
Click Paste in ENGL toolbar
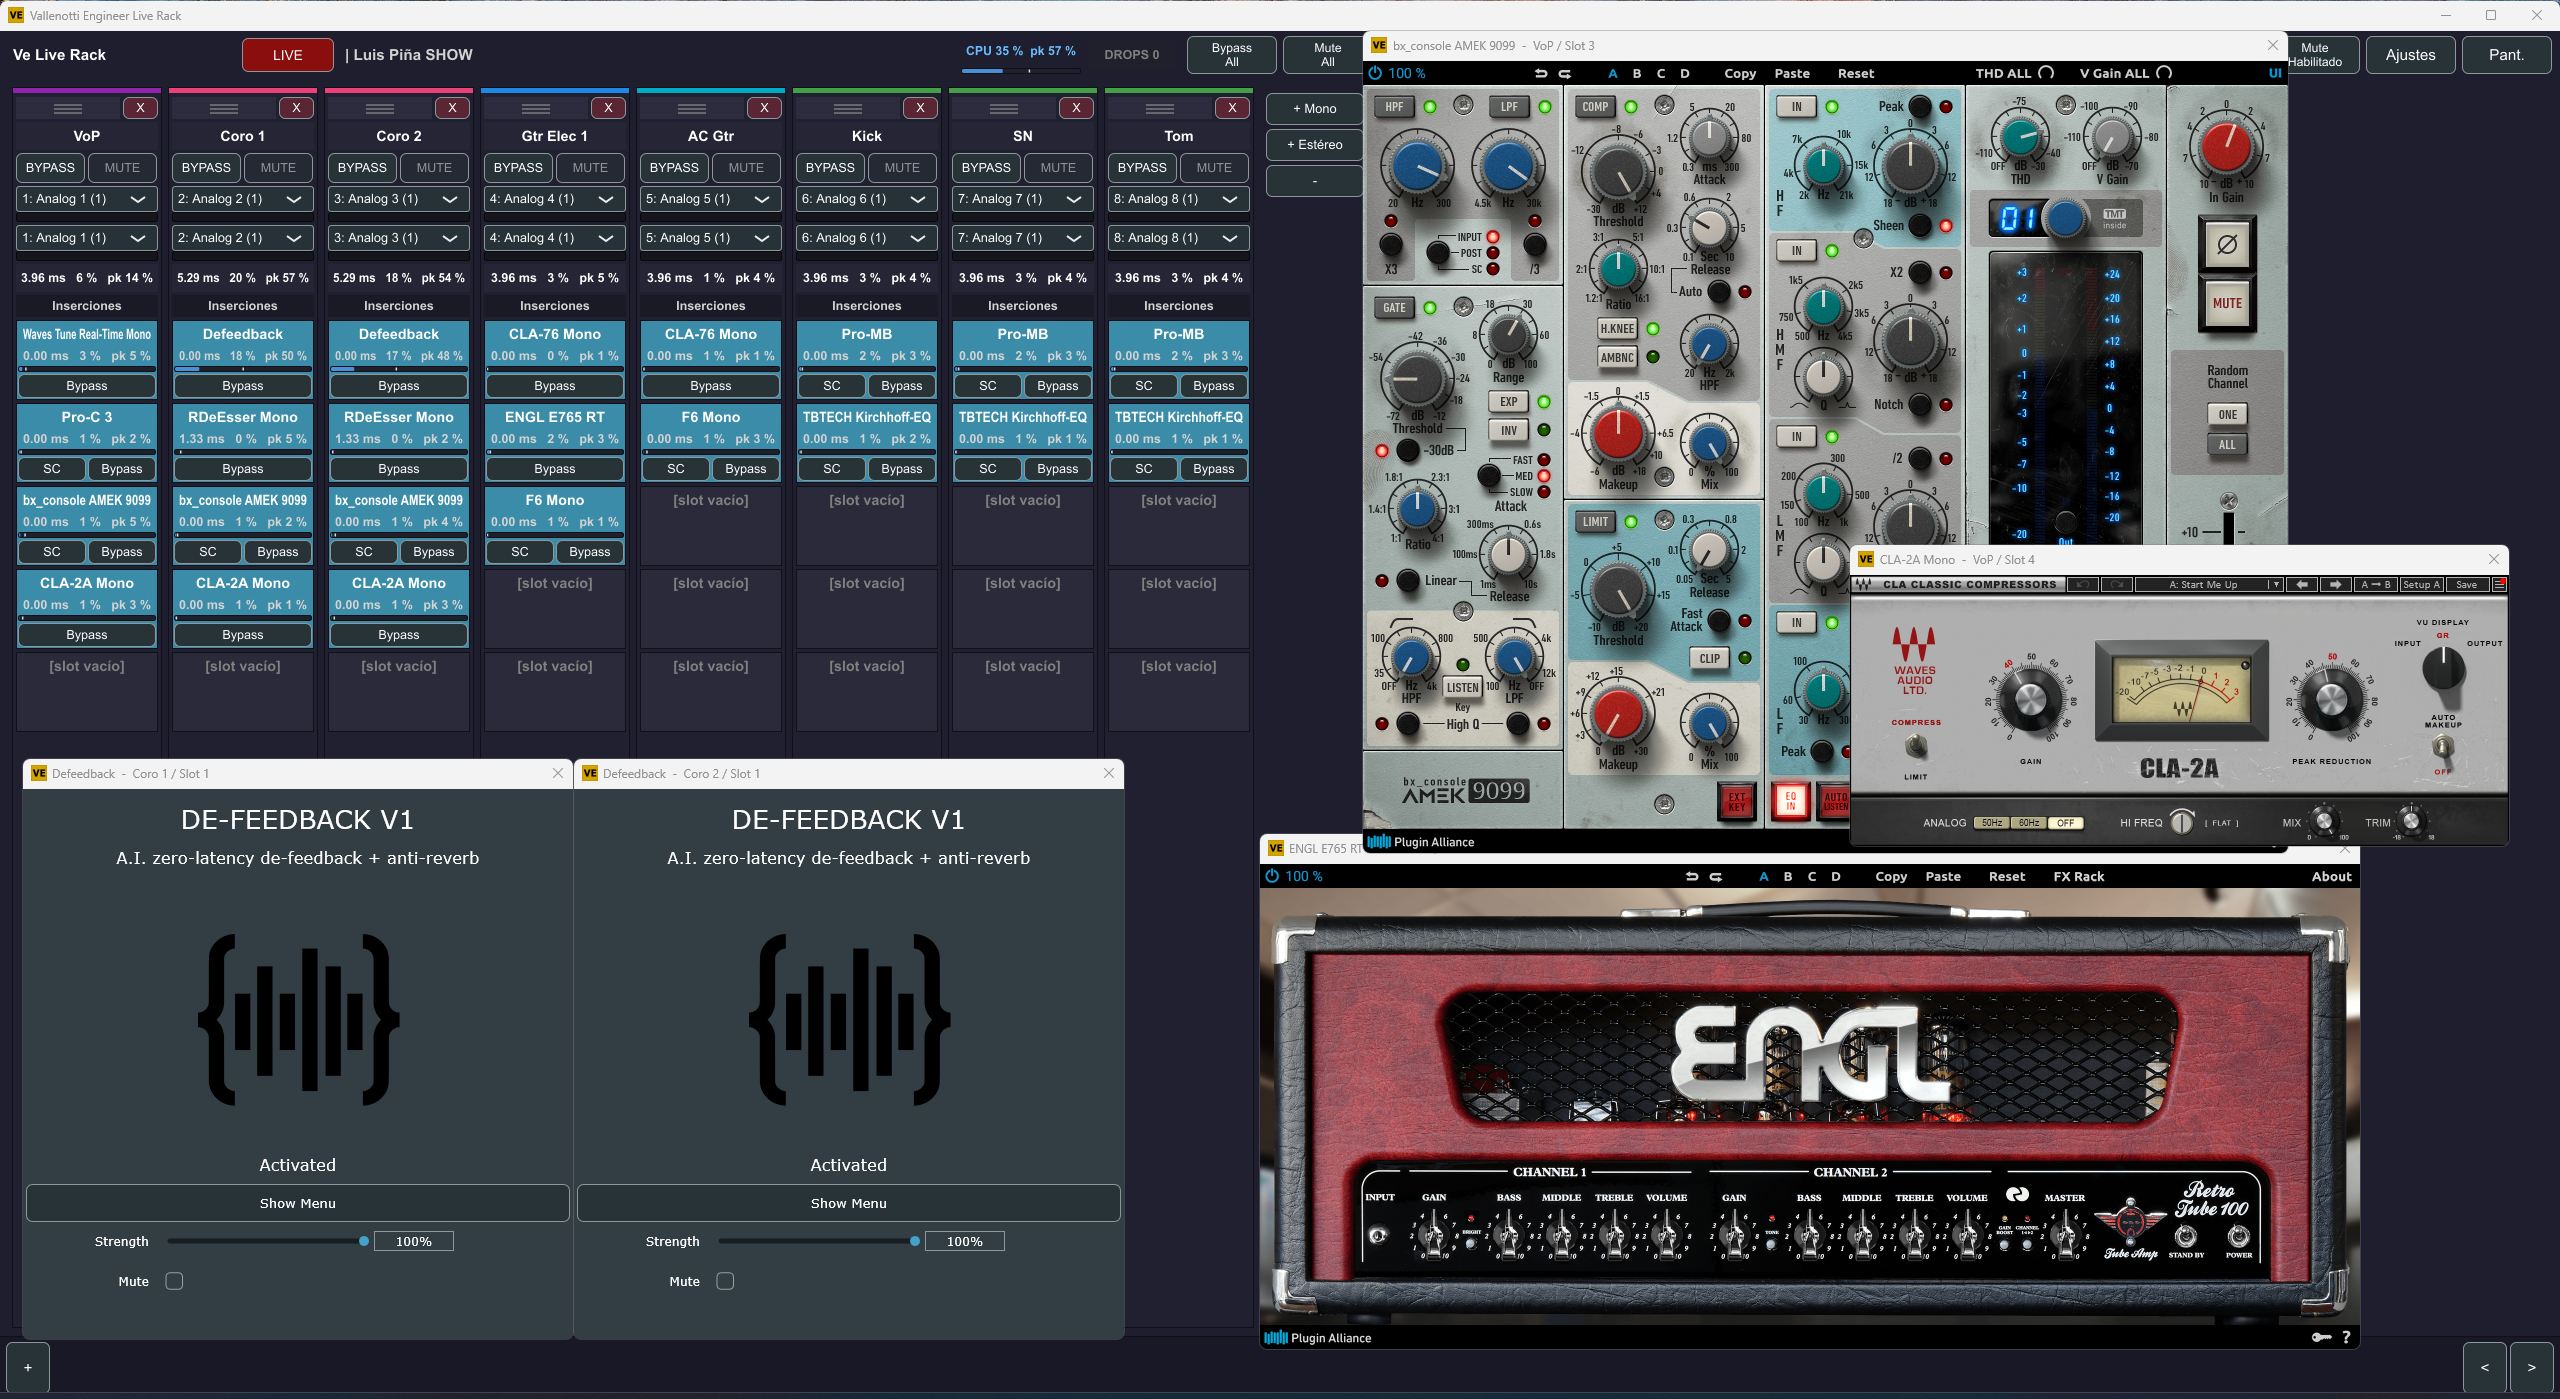tap(1943, 876)
